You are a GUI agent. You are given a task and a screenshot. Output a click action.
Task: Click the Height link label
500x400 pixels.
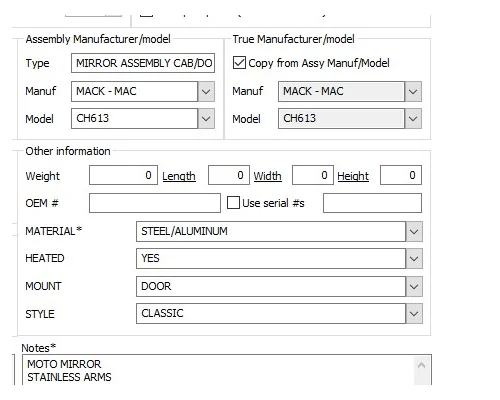tap(353, 176)
